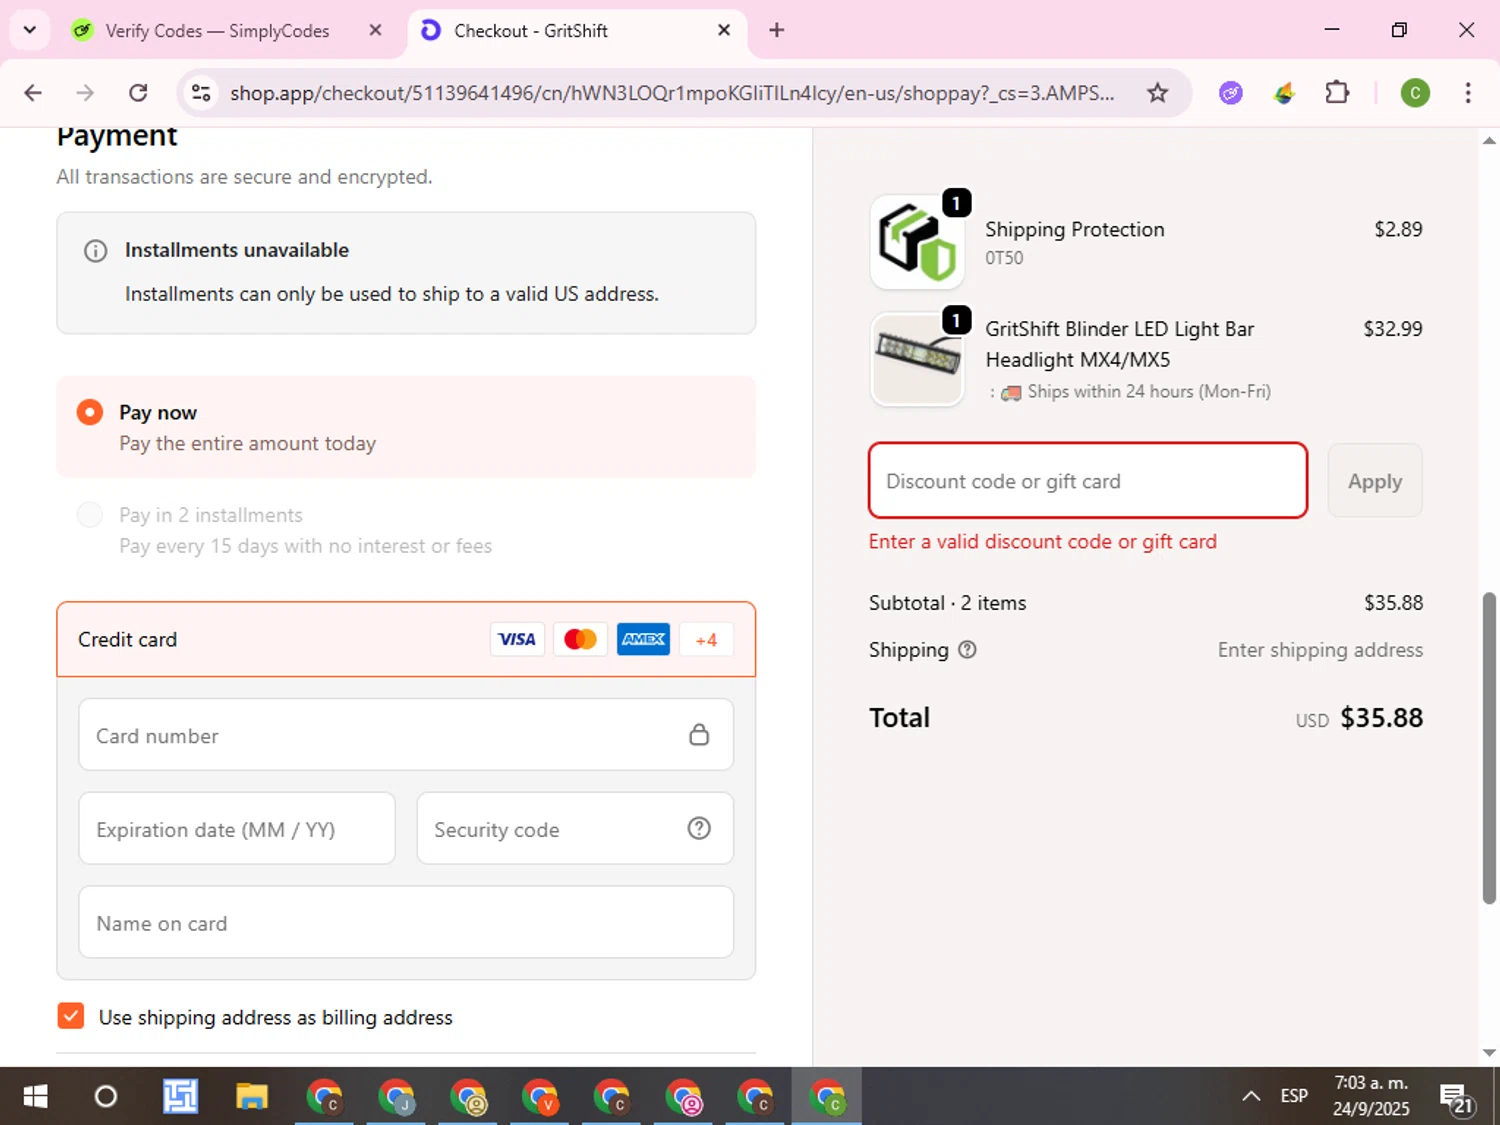The height and width of the screenshot is (1125, 1500).
Task: Click the address bar URL
Action: pyautogui.click(x=672, y=93)
